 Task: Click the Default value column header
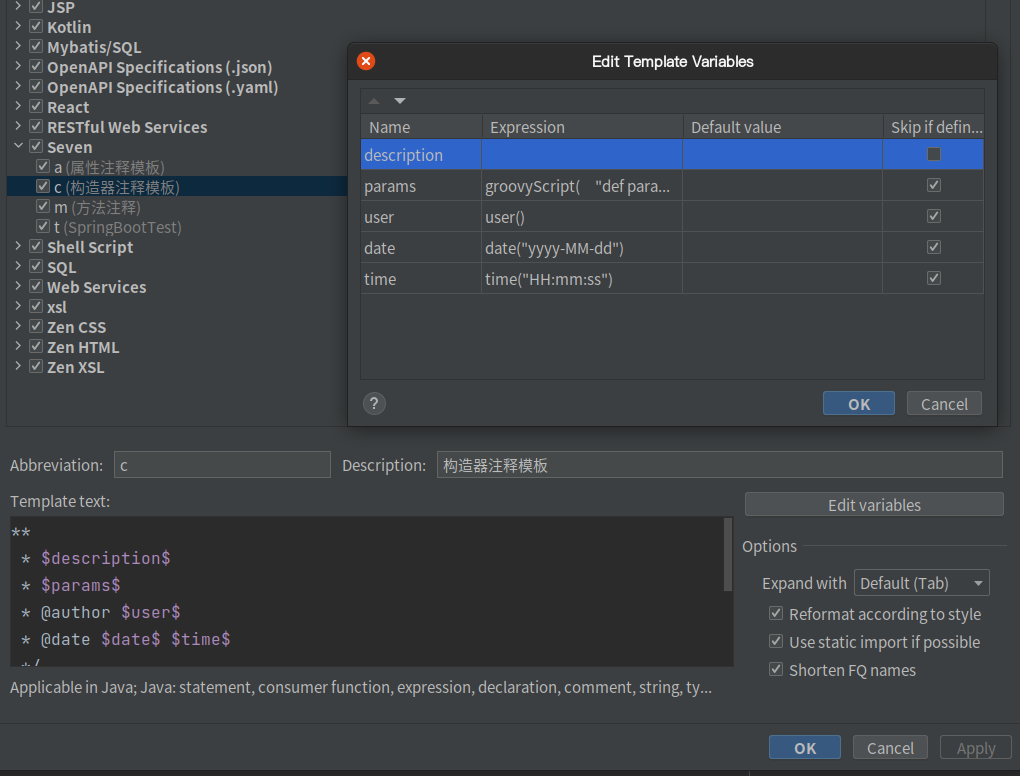click(x=783, y=127)
